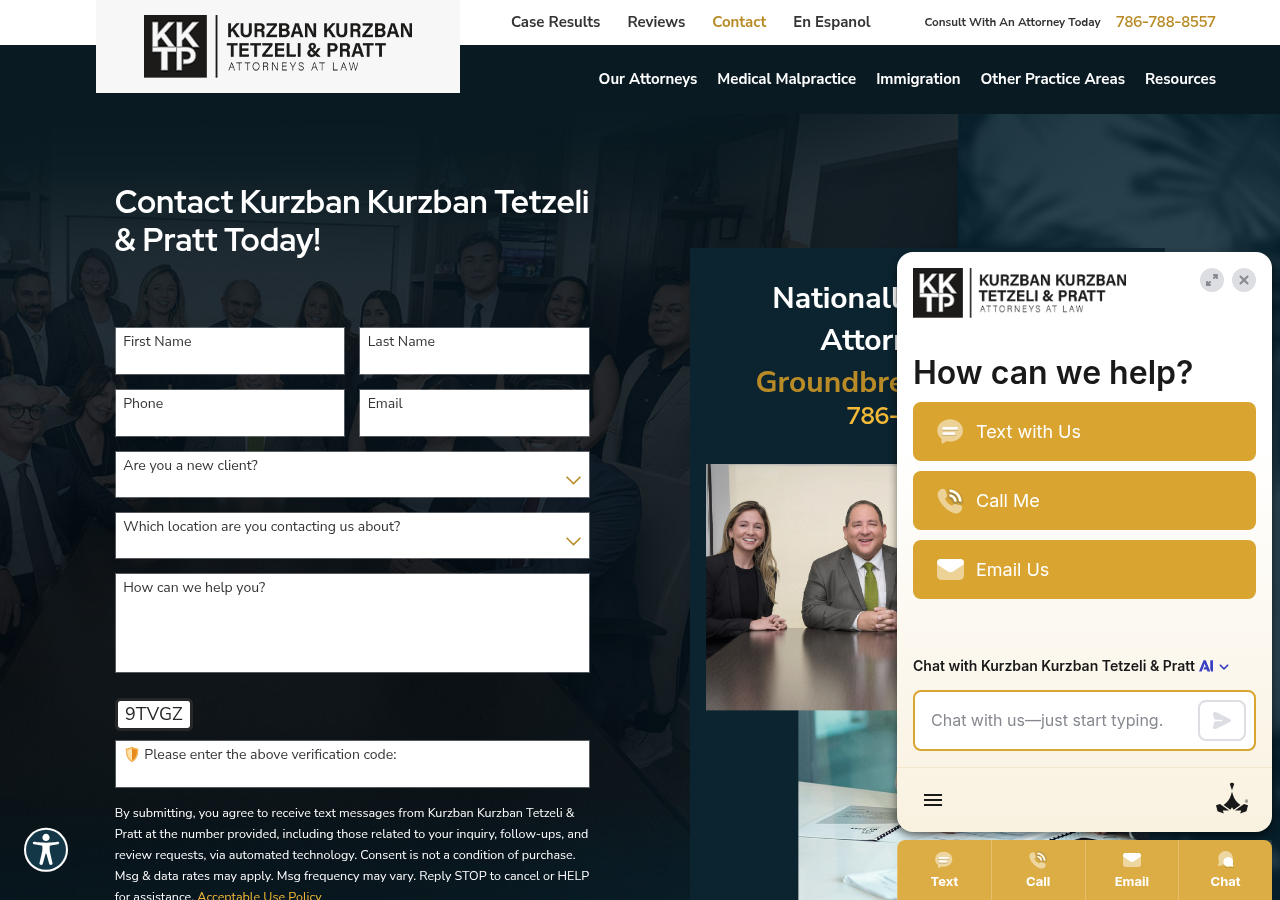This screenshot has width=1280, height=900.
Task: Send the chat message arrow button
Action: tap(1222, 720)
